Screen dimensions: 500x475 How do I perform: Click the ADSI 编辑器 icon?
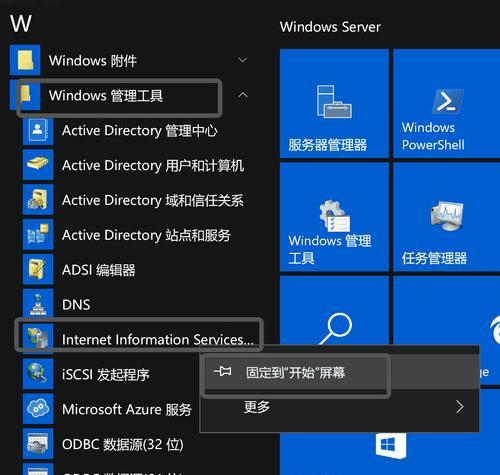tap(38, 269)
